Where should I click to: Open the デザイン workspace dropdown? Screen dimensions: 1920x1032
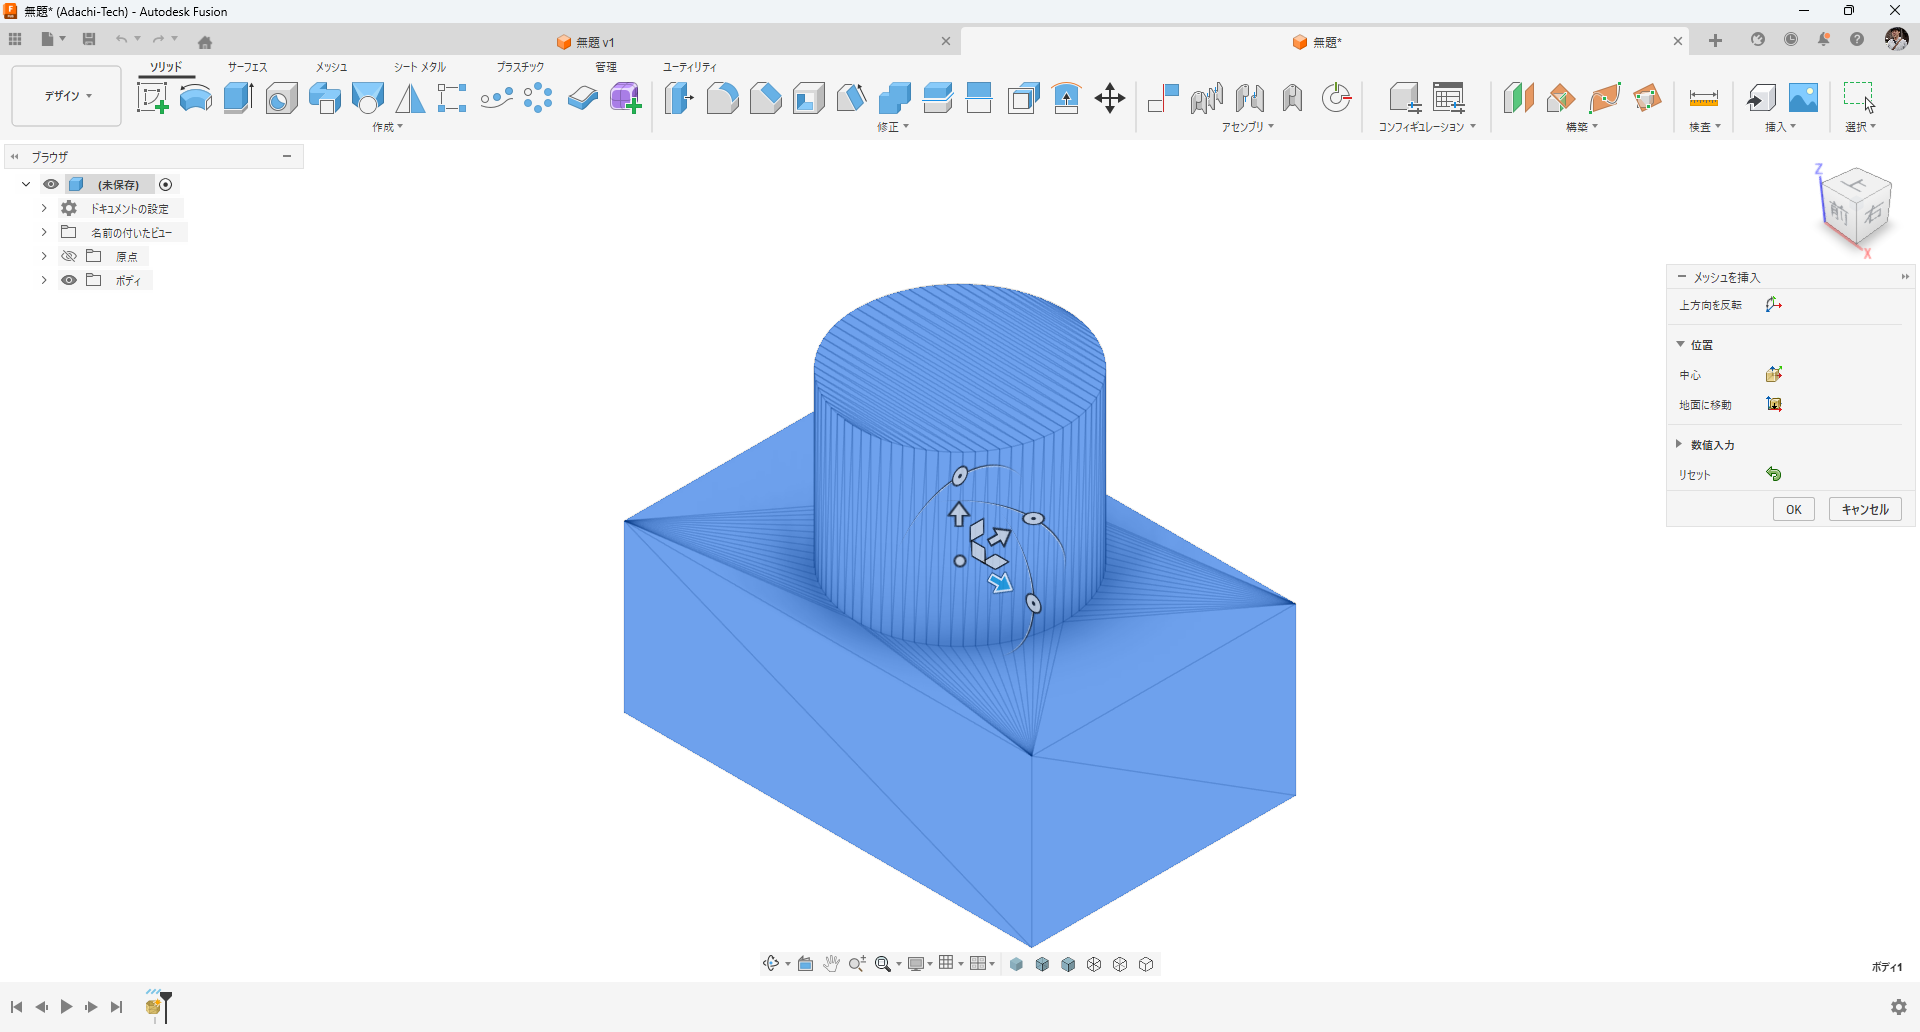point(67,96)
